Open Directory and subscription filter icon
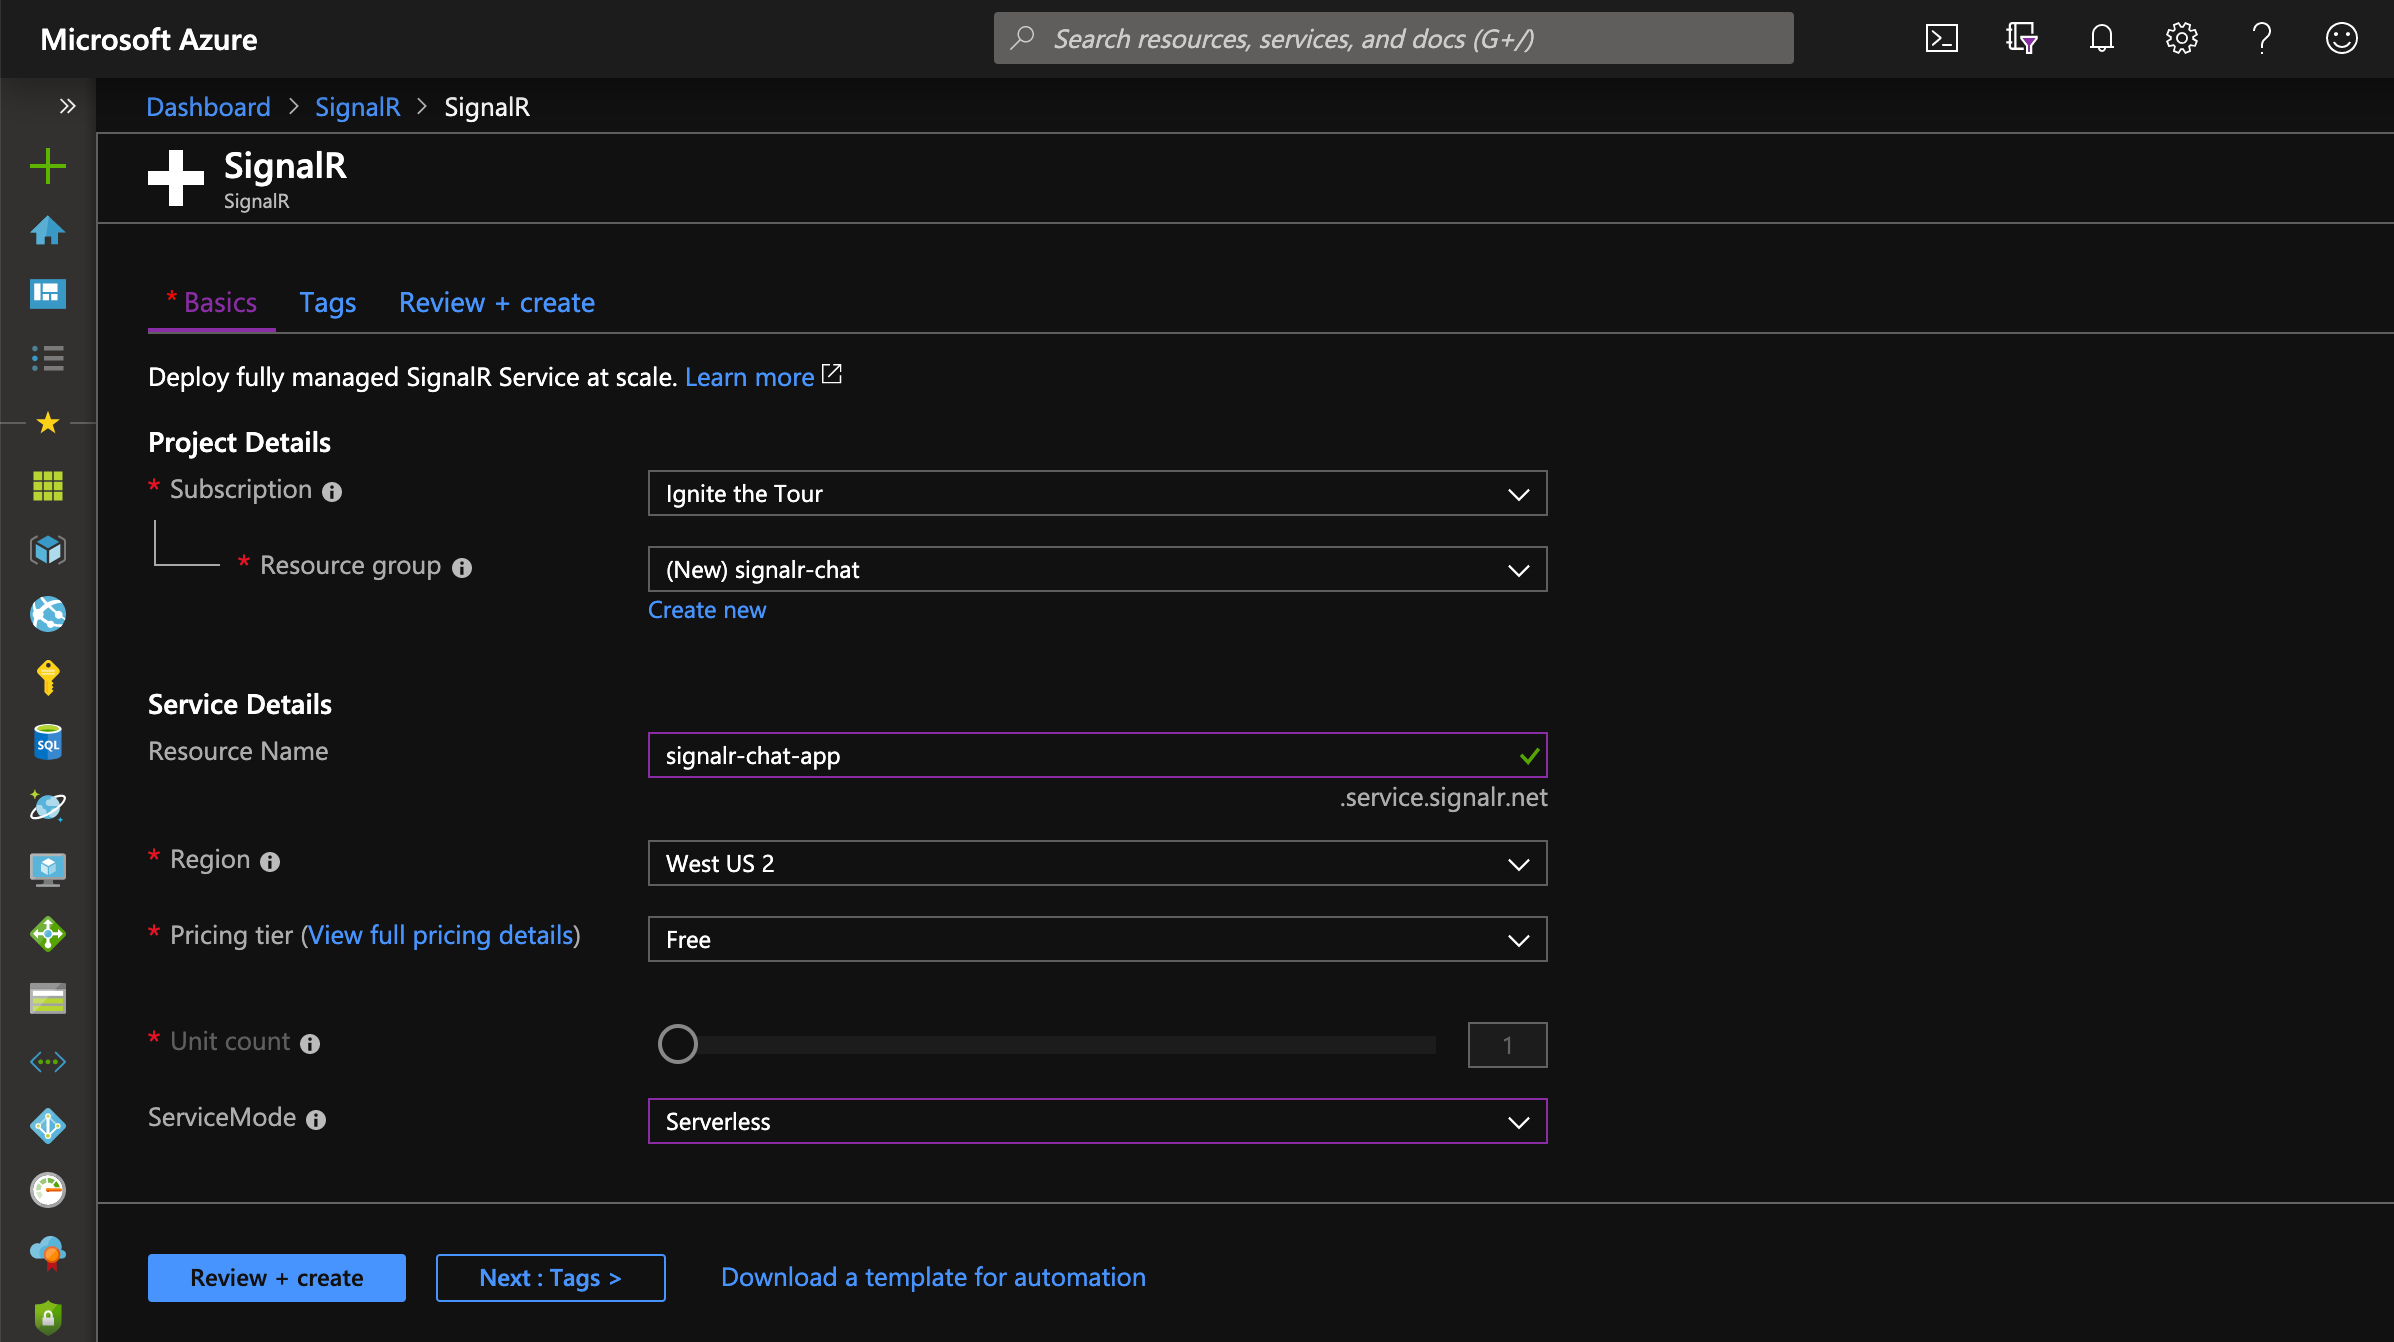 pyautogui.click(x=2022, y=39)
